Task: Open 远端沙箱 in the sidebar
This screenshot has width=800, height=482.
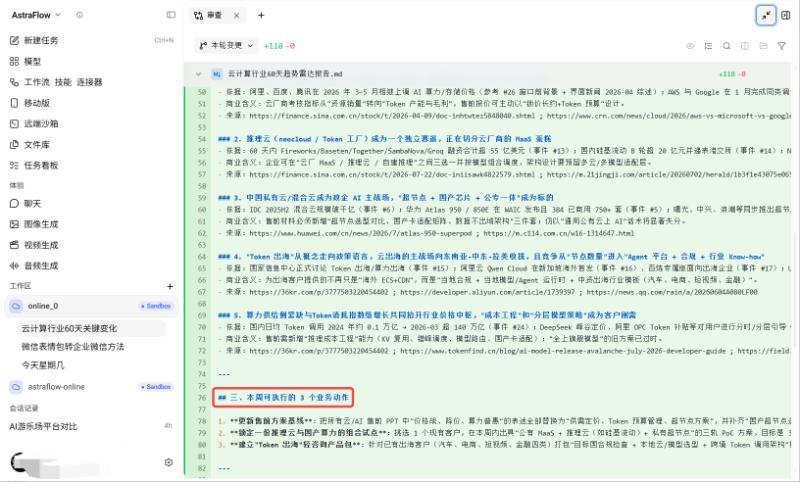Action: pos(41,123)
